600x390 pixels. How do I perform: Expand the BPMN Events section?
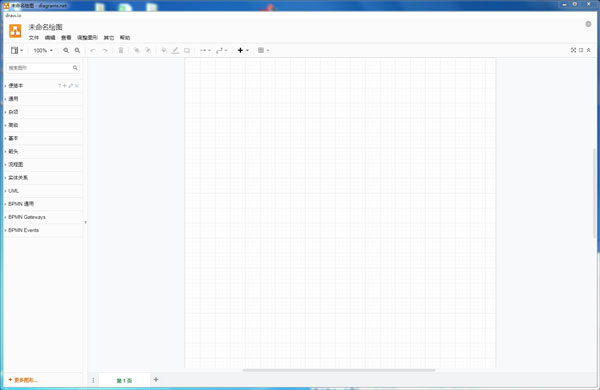coord(43,230)
